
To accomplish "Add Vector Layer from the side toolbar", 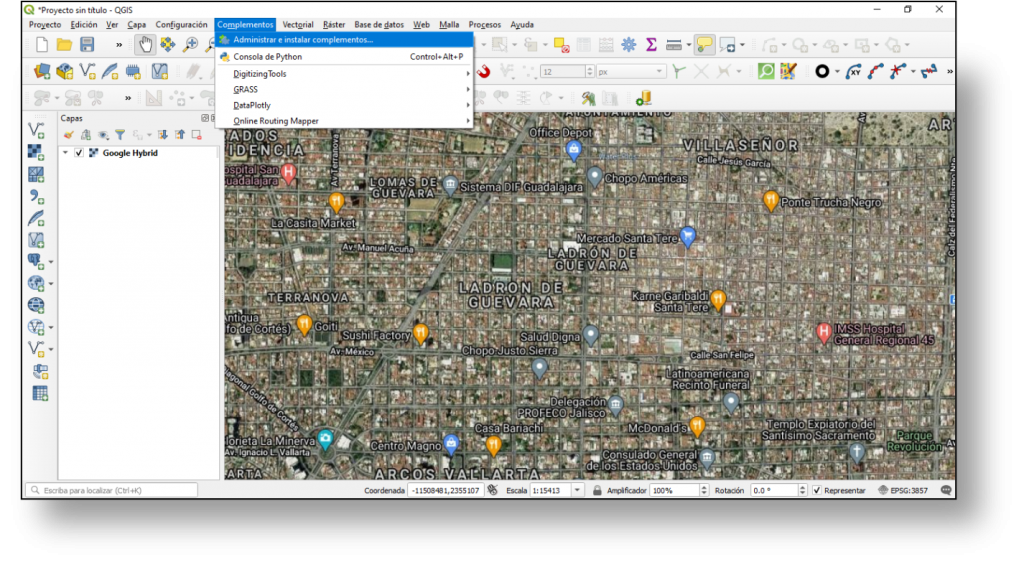I will click(37, 130).
